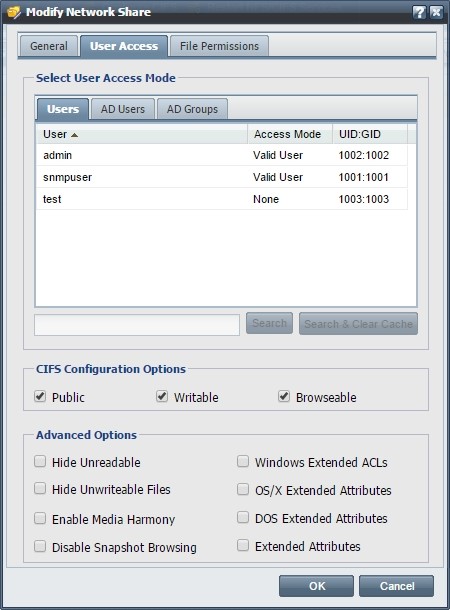The image size is (450, 610).
Task: Click the 1001:1001 UID:GID cell
Action: pyautogui.click(x=364, y=177)
